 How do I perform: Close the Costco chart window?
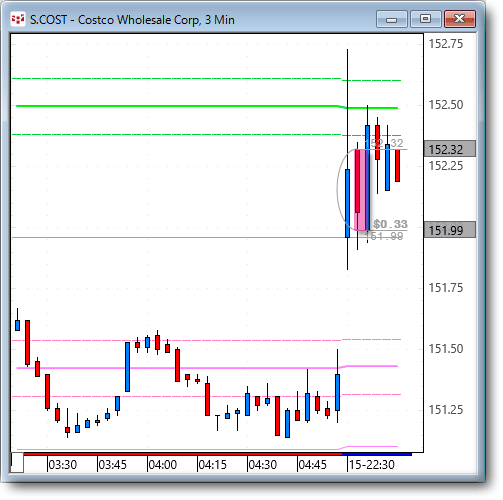tap(460, 19)
